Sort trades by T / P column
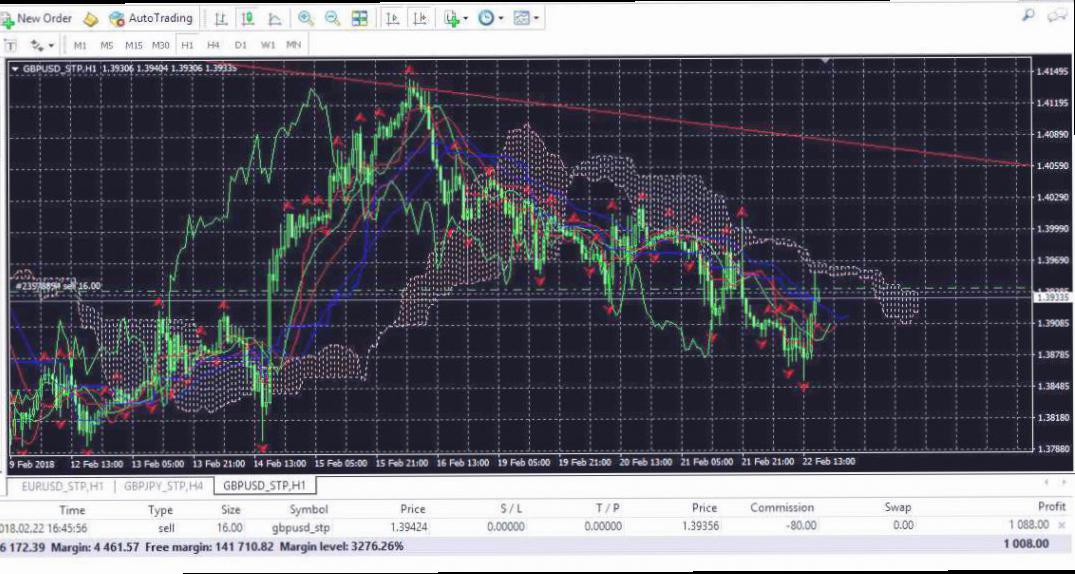 tap(607, 509)
